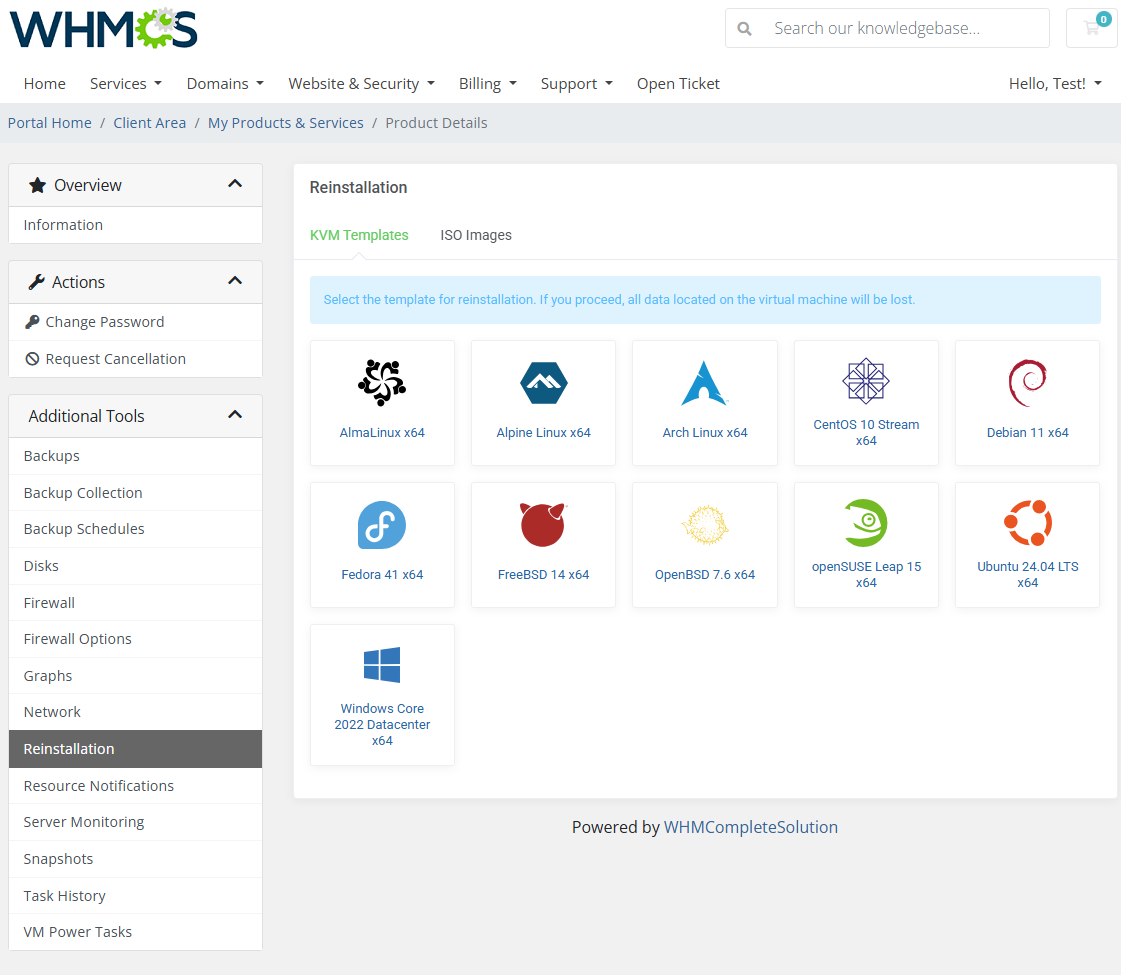
Task: Open Disks in the sidebar
Action: click(135, 566)
